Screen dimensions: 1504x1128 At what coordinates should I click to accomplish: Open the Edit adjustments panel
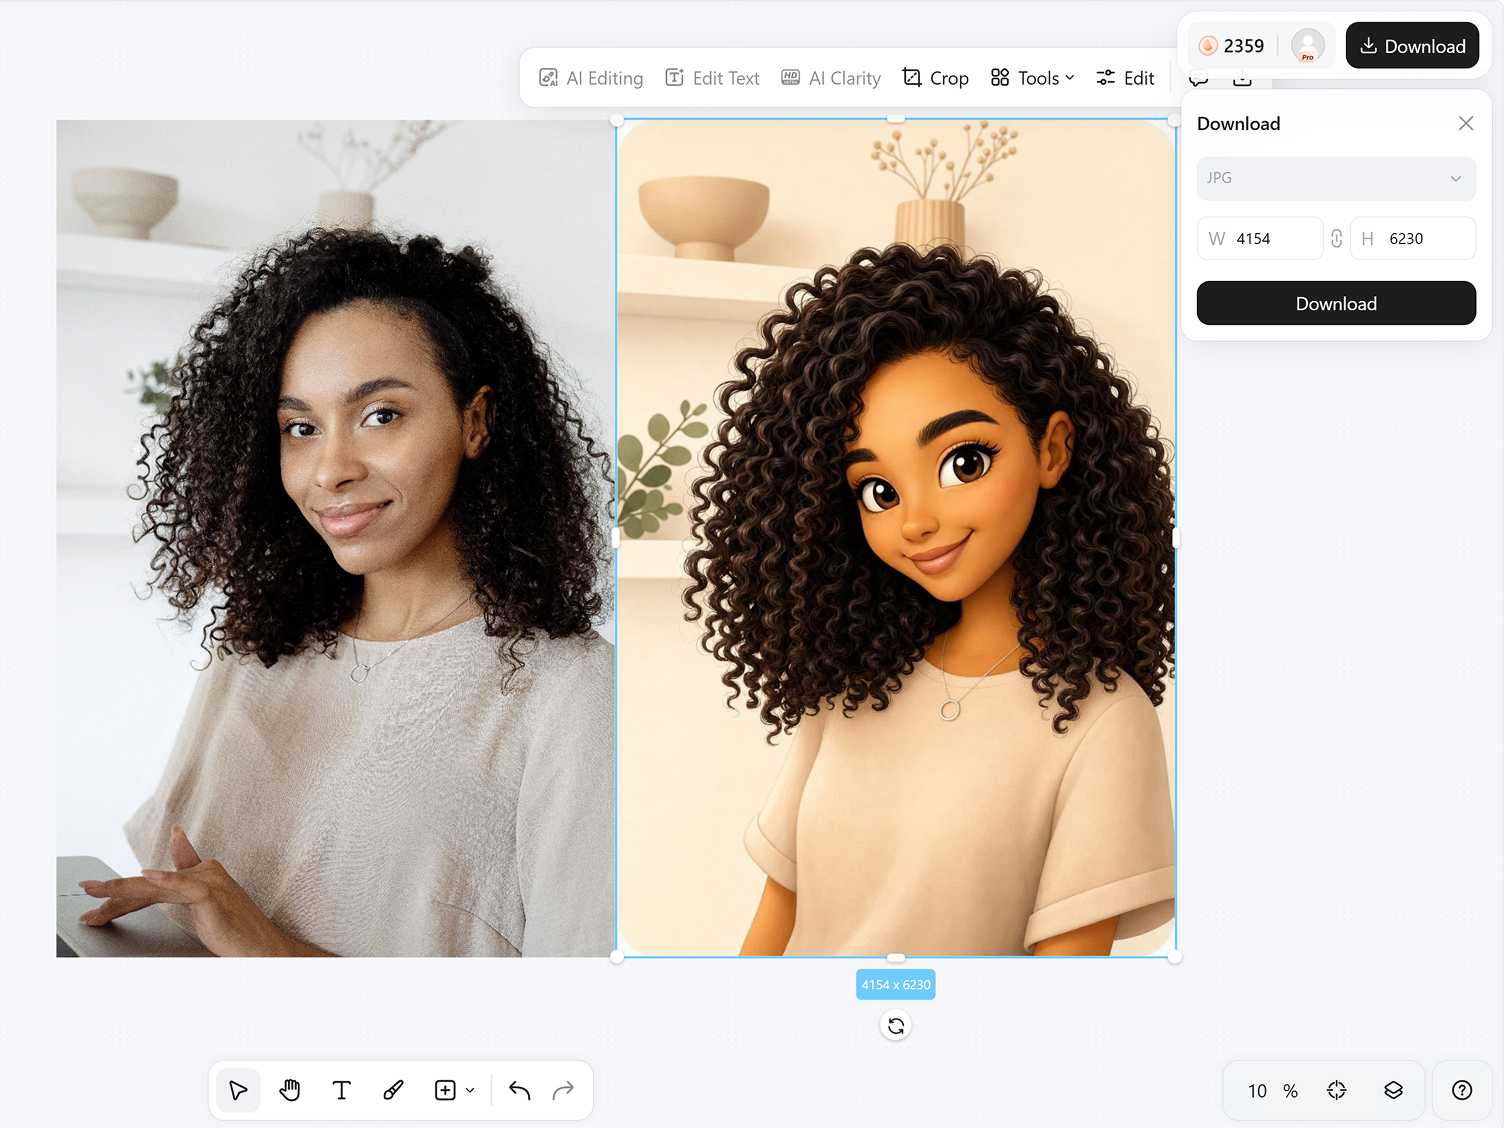(x=1125, y=78)
